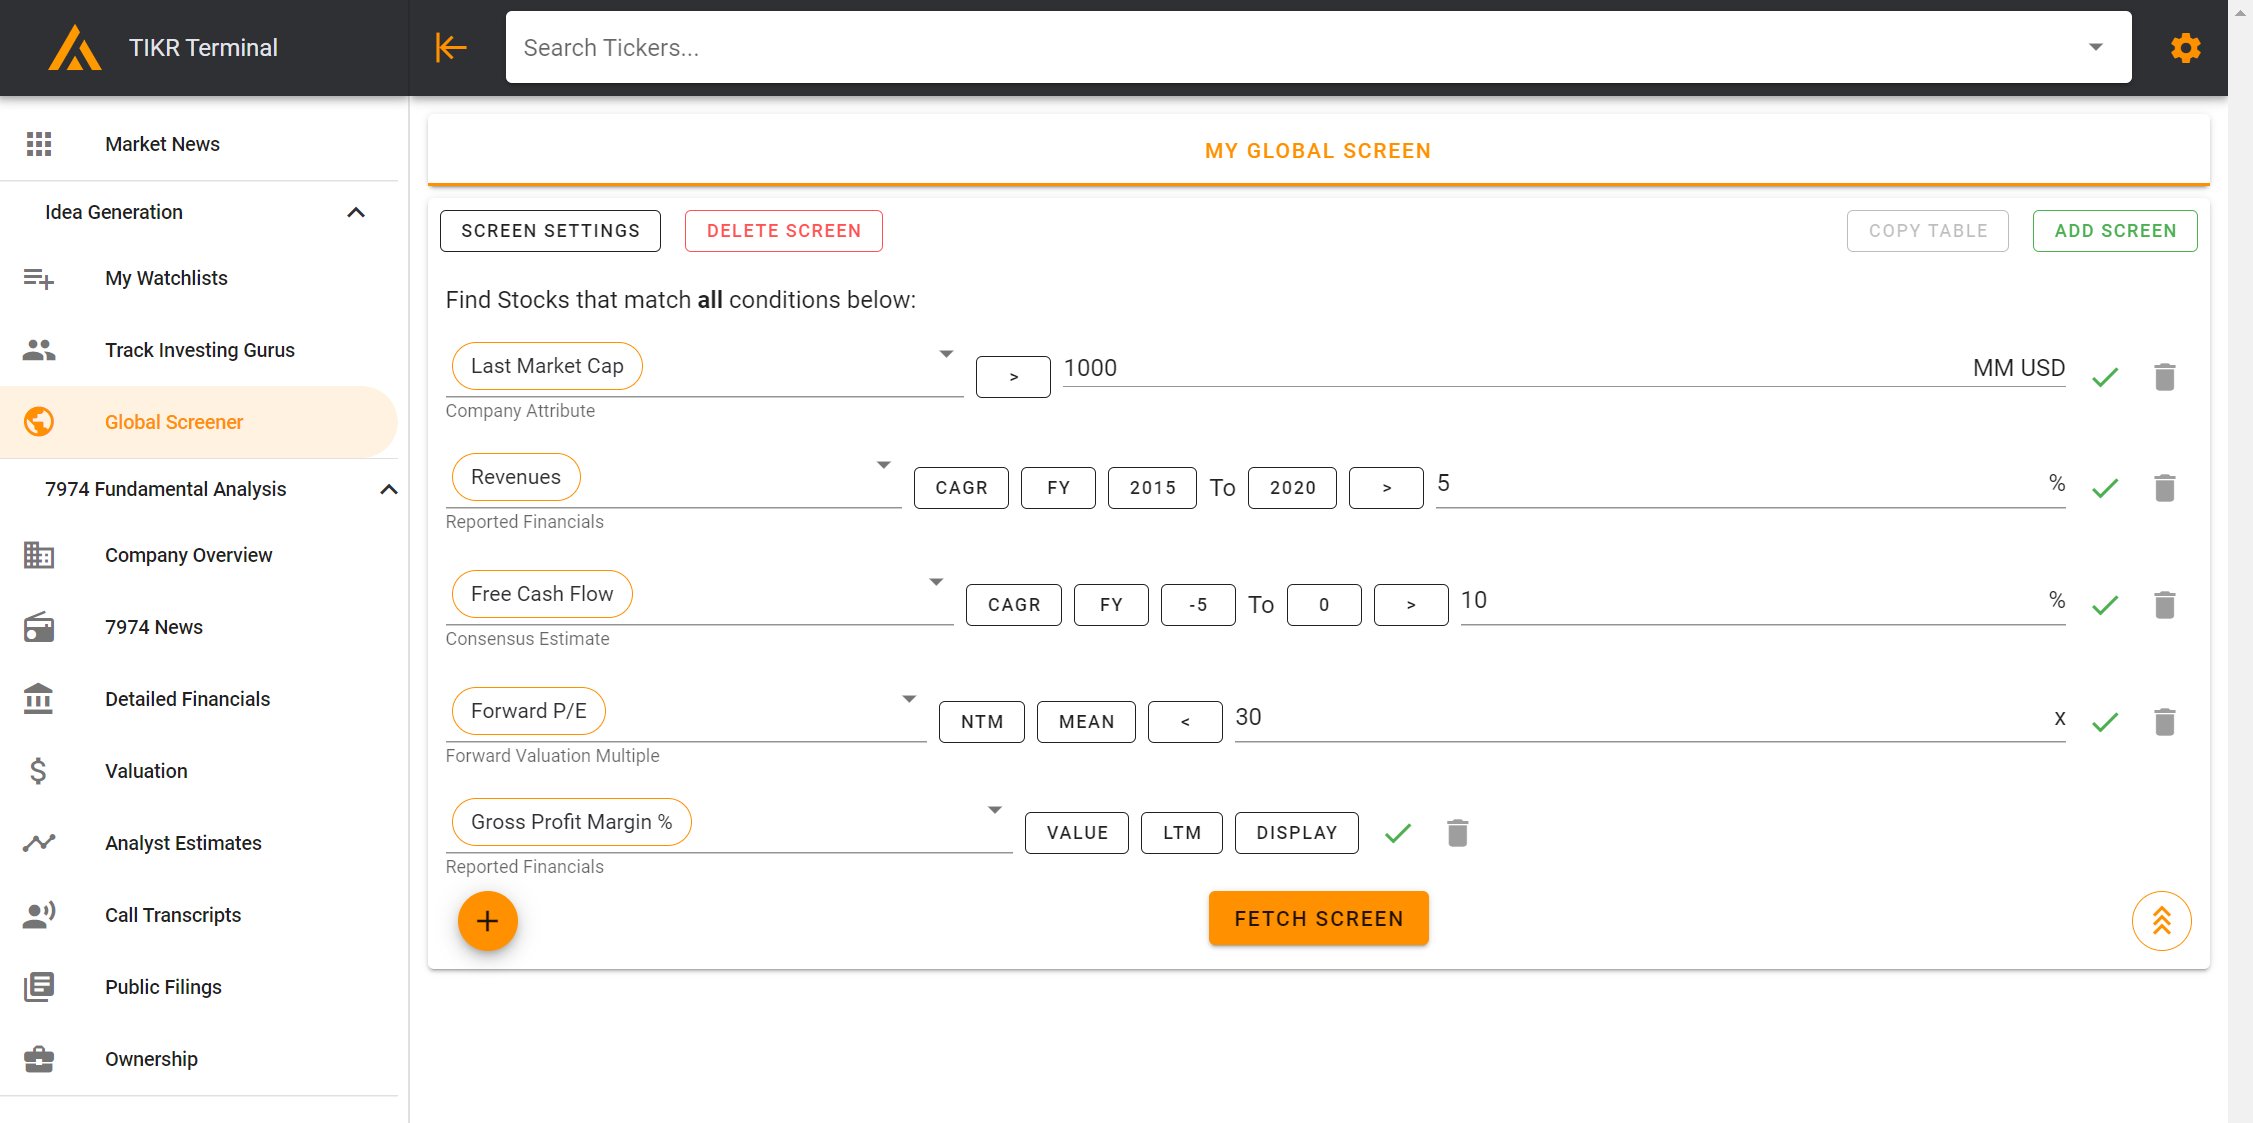Image resolution: width=2253 pixels, height=1123 pixels.
Task: Click the Analyst Estimates chart icon
Action: (38, 843)
